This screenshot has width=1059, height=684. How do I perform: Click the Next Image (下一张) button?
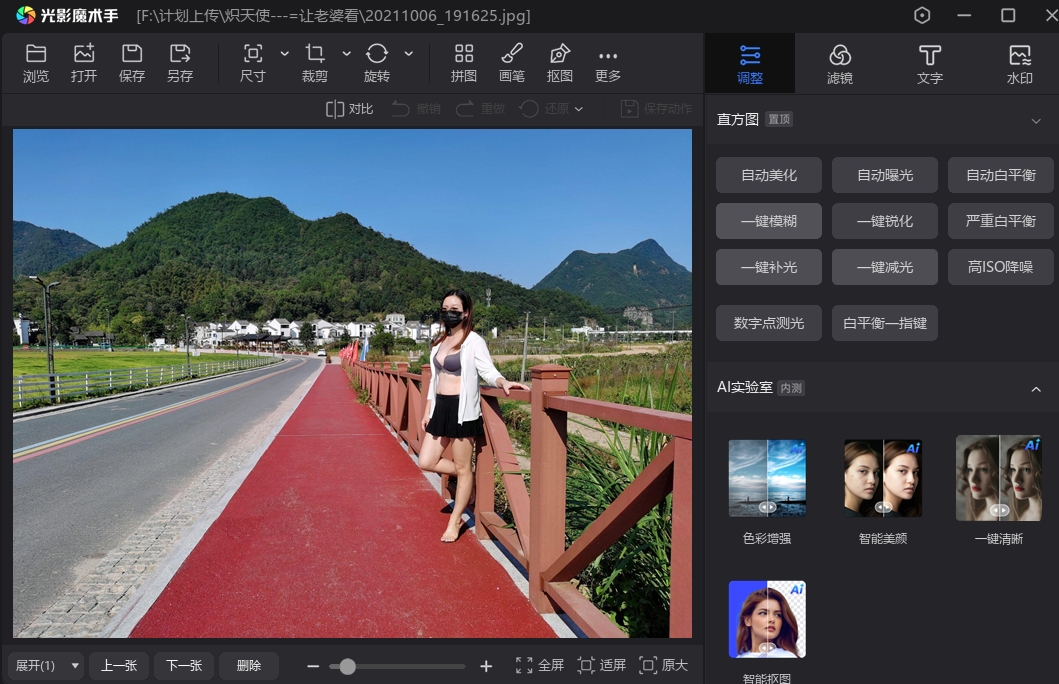coord(184,666)
